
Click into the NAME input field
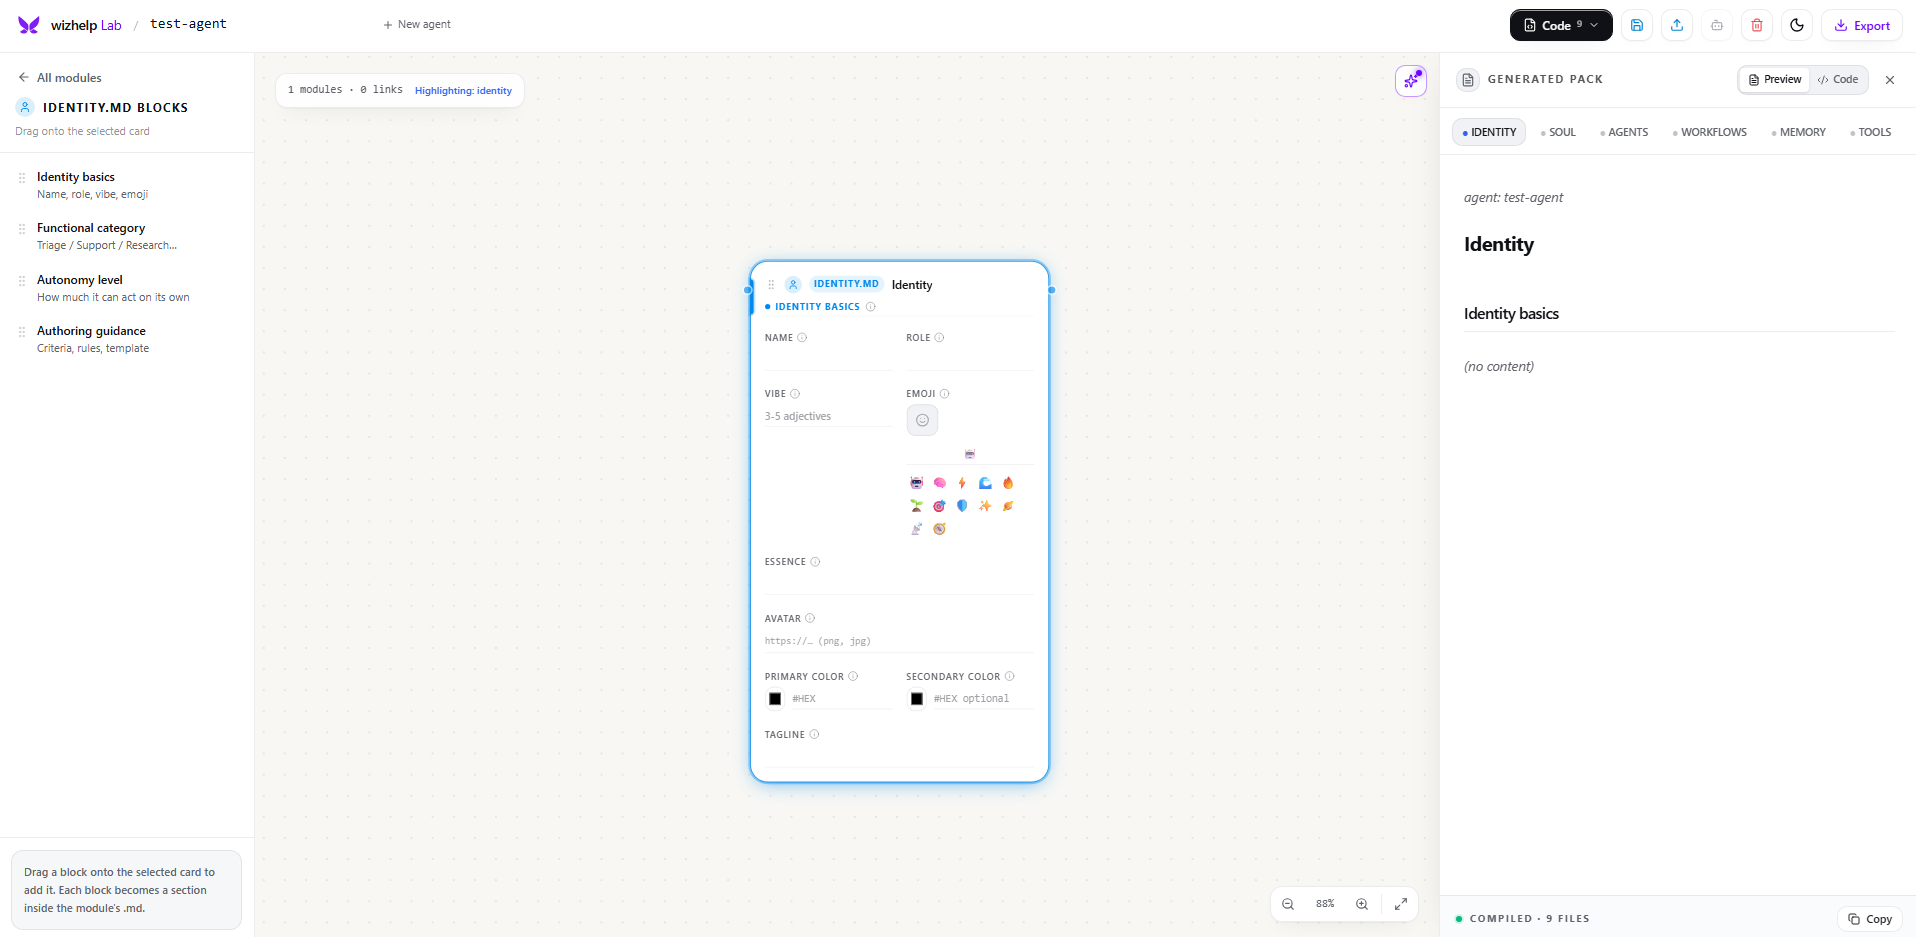(828, 359)
